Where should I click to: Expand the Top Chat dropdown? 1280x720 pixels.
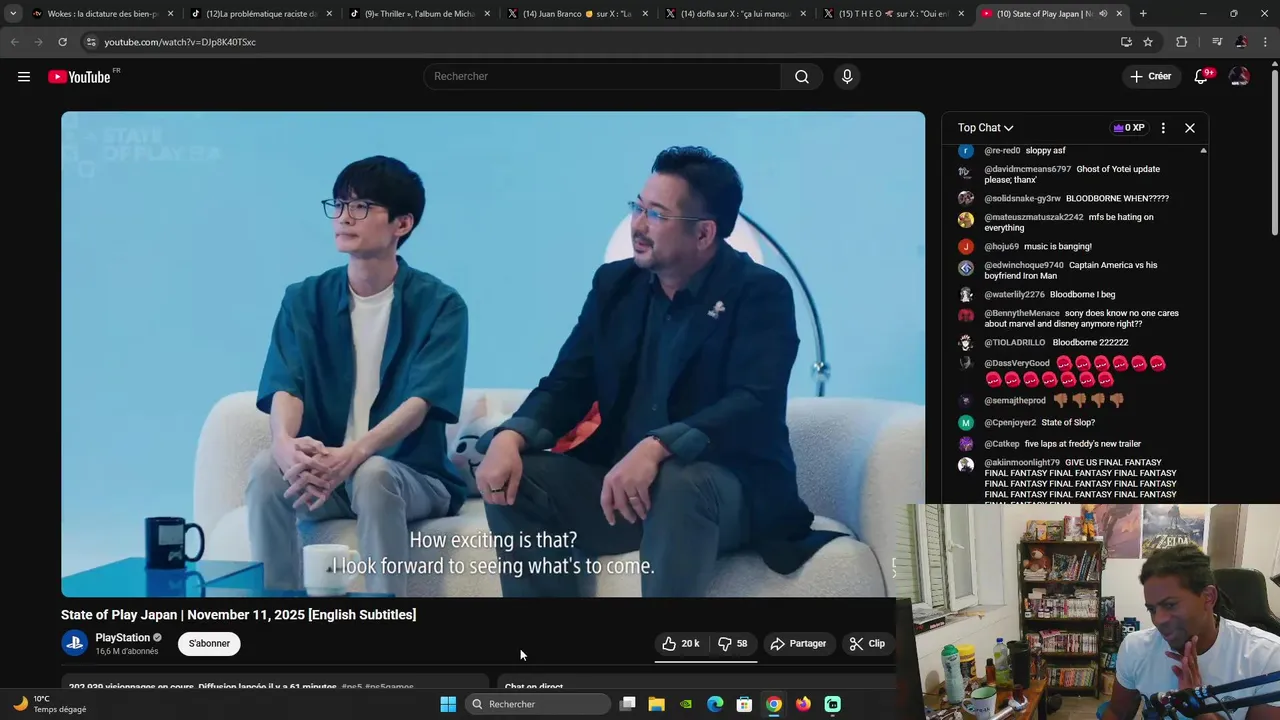[985, 128]
